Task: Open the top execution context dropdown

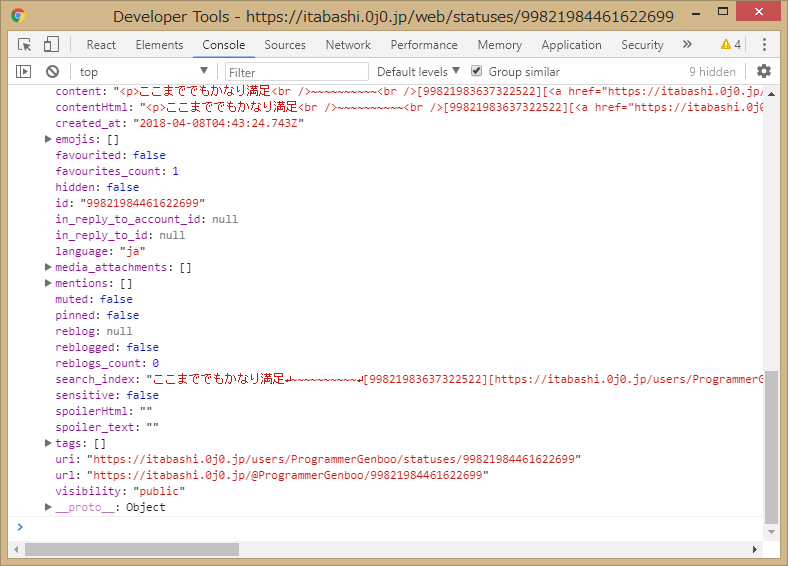Action: pyautogui.click(x=144, y=72)
